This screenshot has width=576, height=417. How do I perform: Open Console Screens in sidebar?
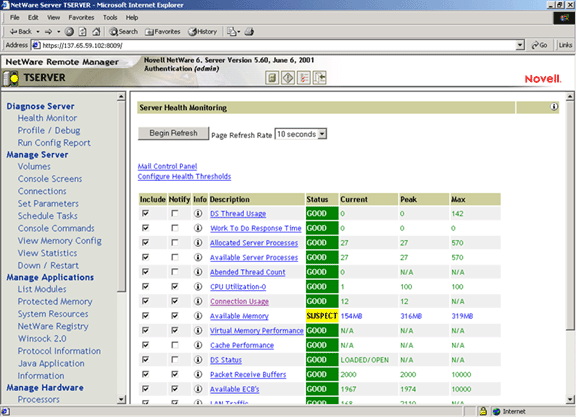[x=50, y=179]
